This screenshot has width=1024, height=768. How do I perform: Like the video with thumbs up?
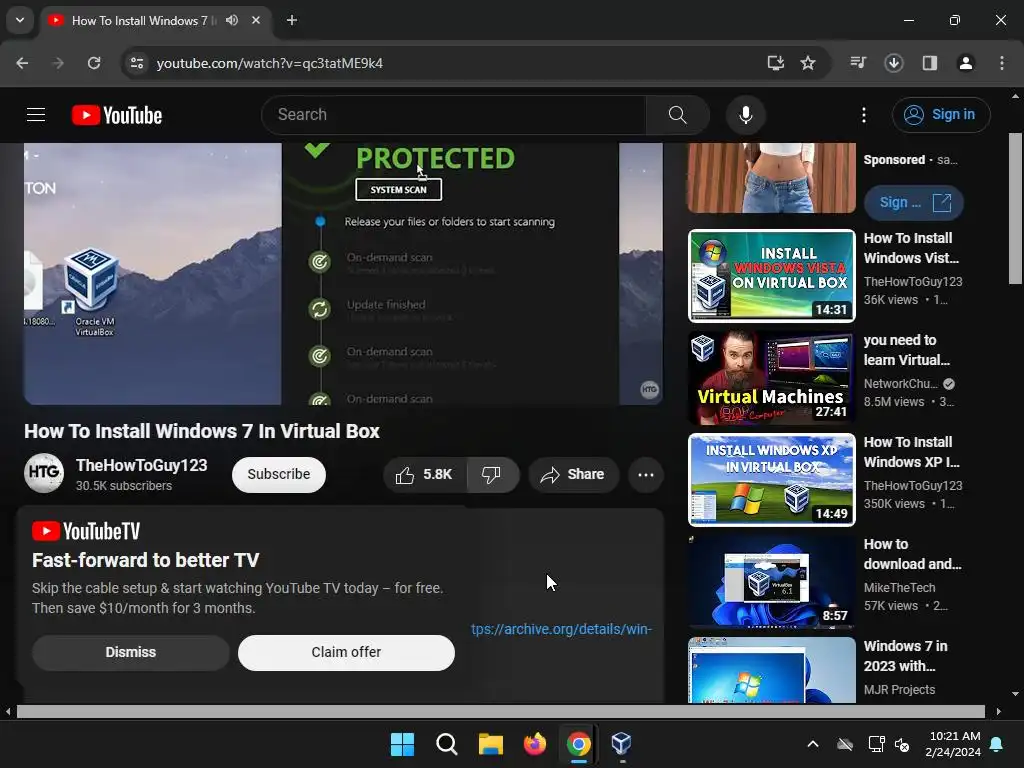pyautogui.click(x=424, y=475)
